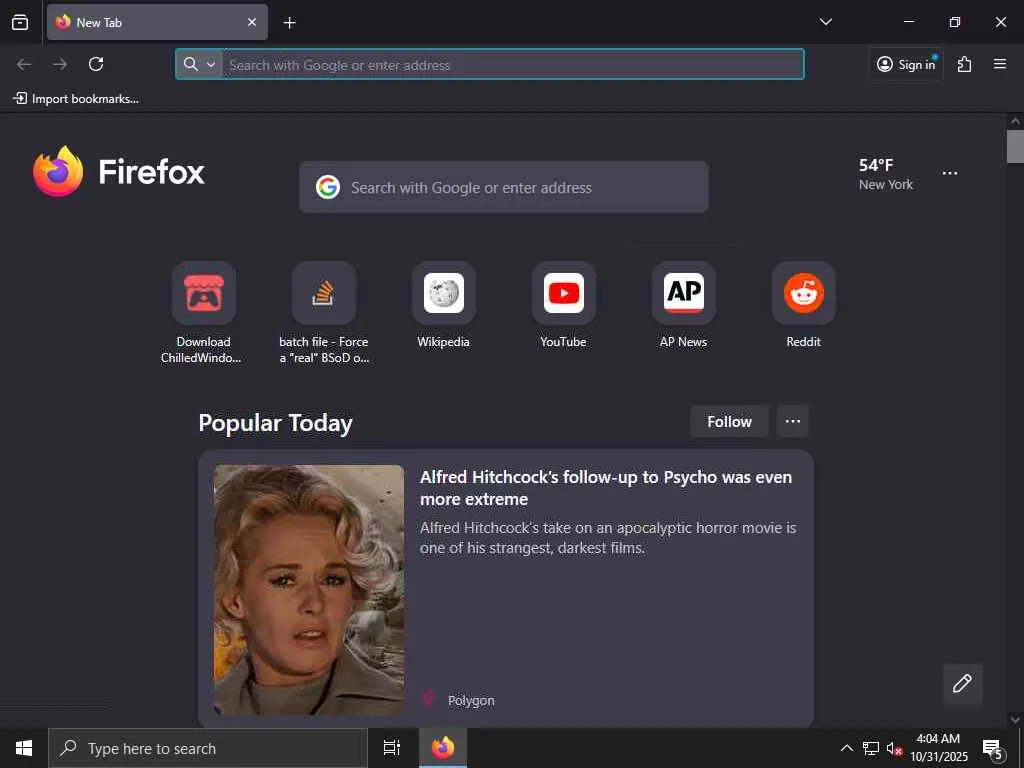Viewport: 1024px width, 768px height.
Task: Close the New Tab tab
Action: [251, 22]
